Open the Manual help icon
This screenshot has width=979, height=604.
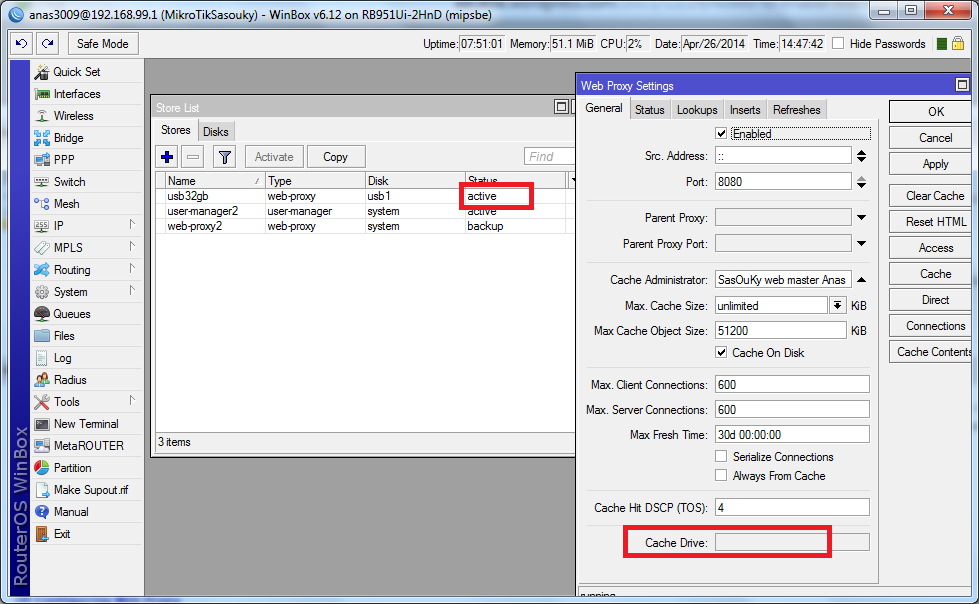pyautogui.click(x=42, y=512)
